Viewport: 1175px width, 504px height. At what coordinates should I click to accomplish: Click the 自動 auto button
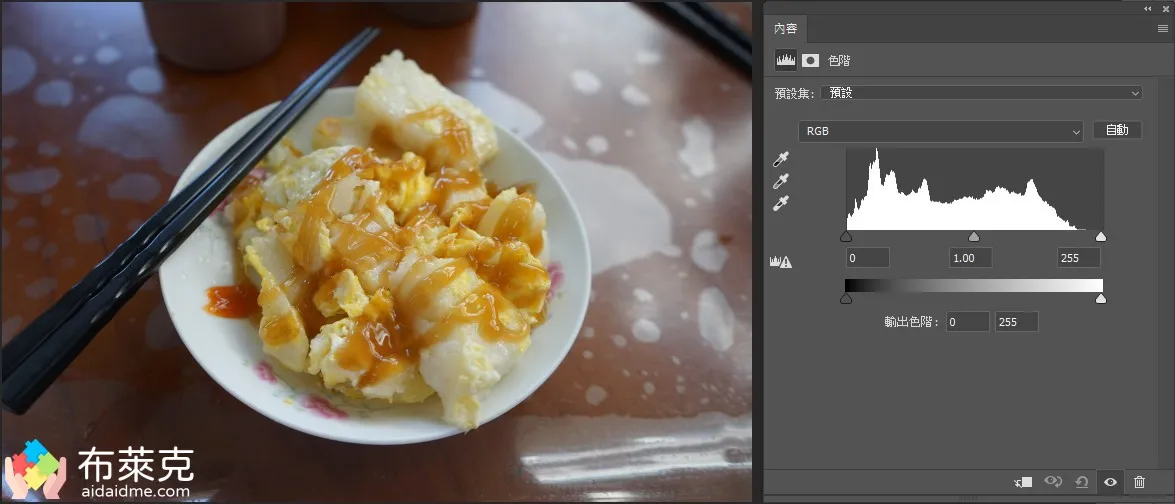pos(1117,130)
